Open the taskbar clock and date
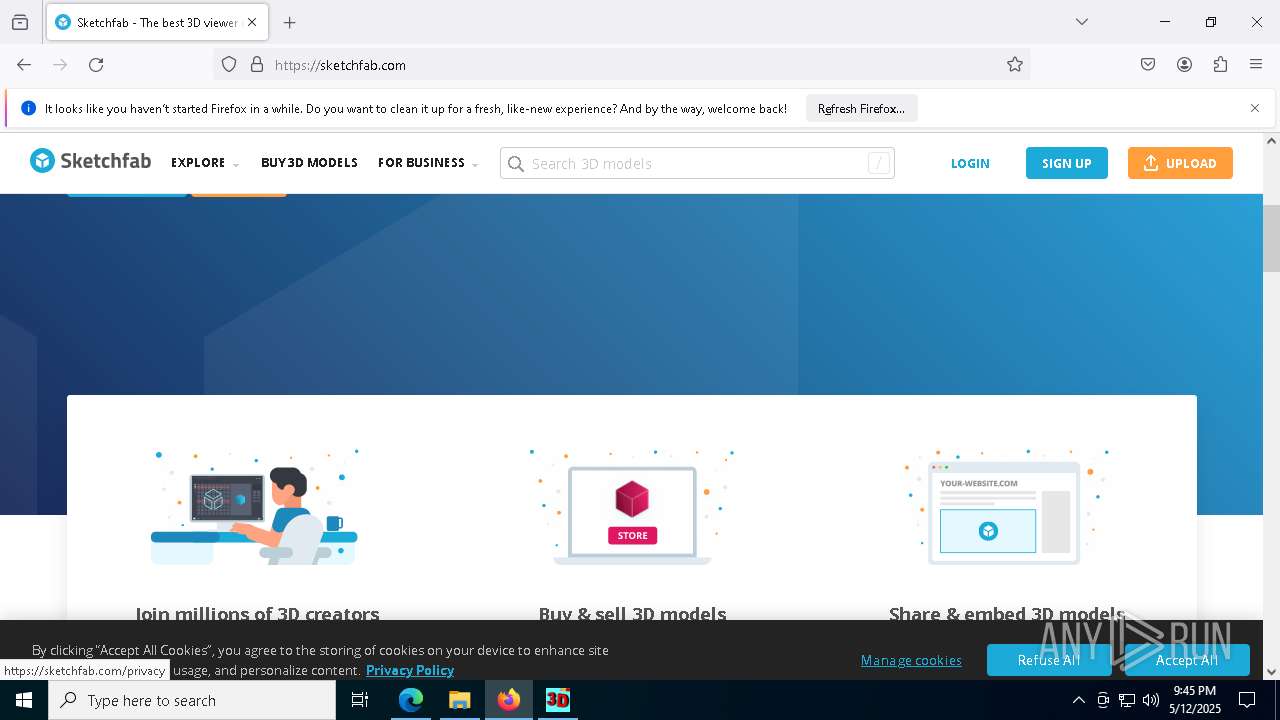1280x720 pixels. click(1194, 700)
